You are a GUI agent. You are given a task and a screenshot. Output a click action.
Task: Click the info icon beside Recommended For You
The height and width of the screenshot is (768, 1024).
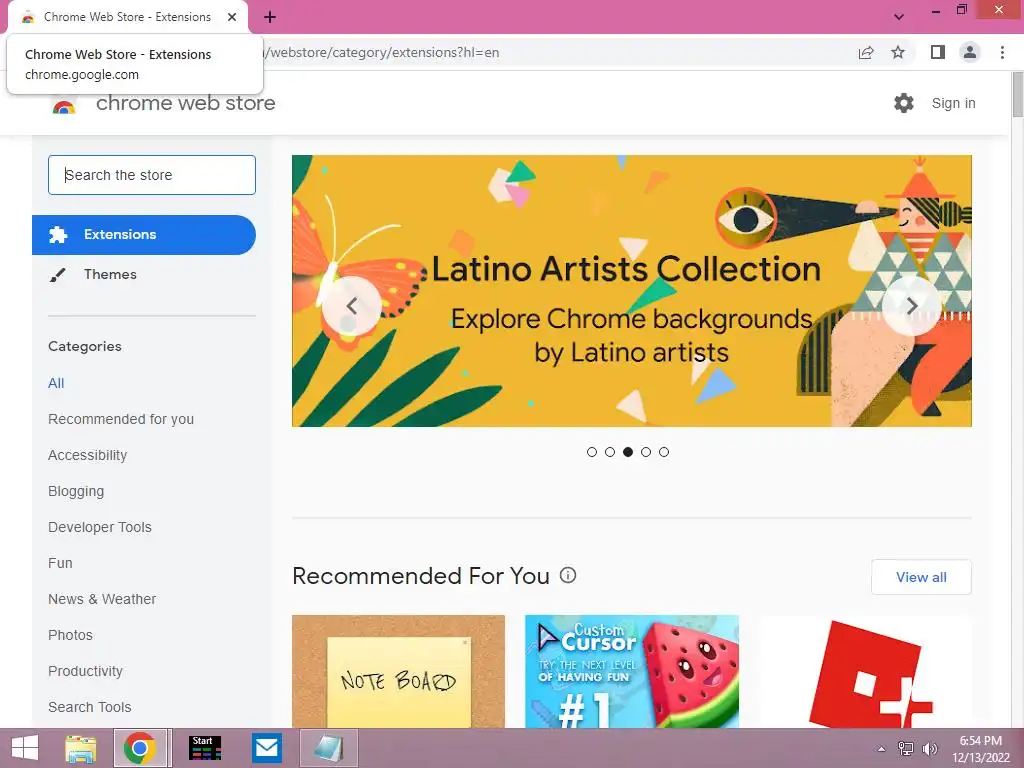point(568,575)
